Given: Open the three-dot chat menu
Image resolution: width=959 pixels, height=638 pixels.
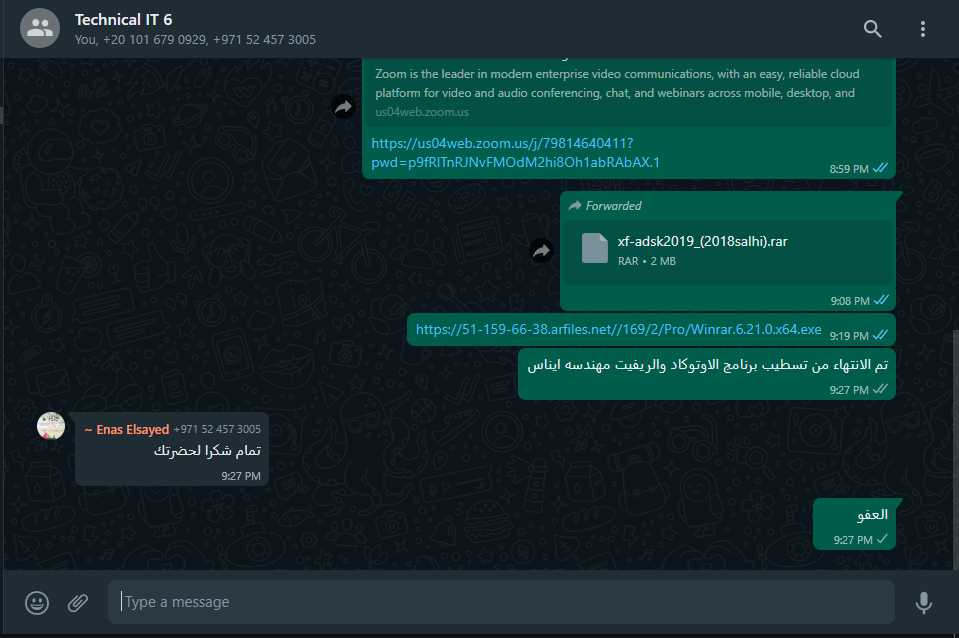Looking at the screenshot, I should [922, 29].
